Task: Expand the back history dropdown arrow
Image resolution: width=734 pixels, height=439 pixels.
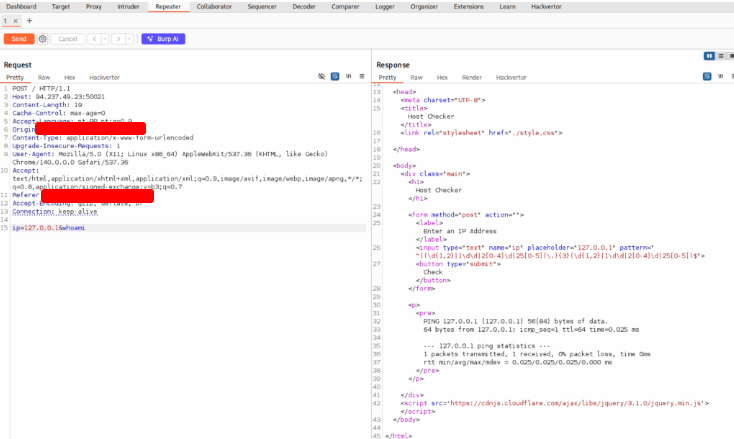Action: pos(105,39)
